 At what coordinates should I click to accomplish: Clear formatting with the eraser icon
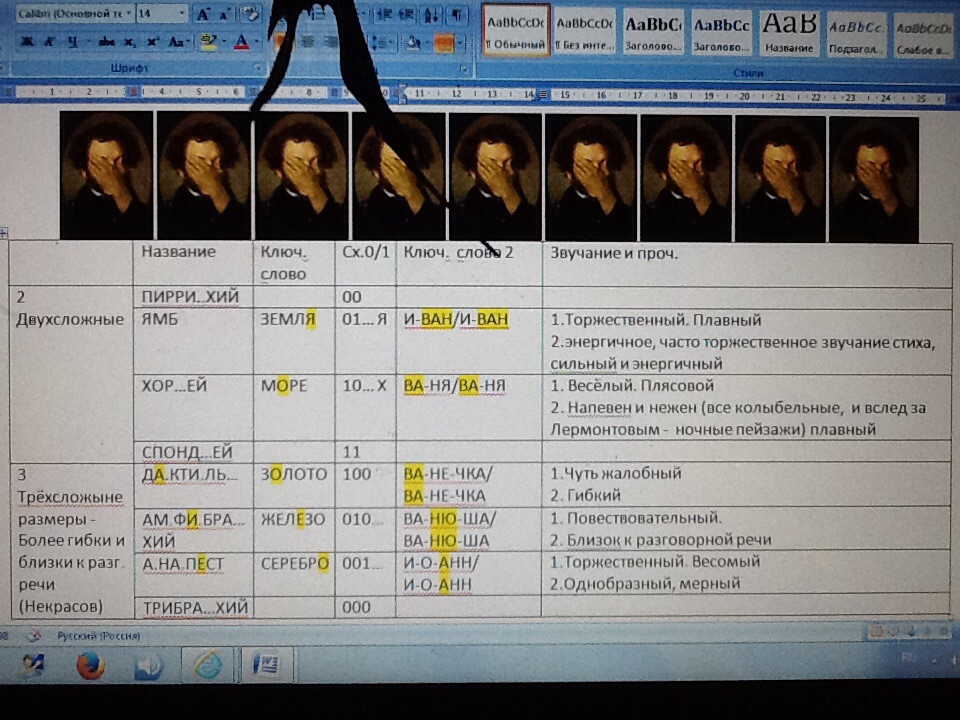[x=250, y=14]
